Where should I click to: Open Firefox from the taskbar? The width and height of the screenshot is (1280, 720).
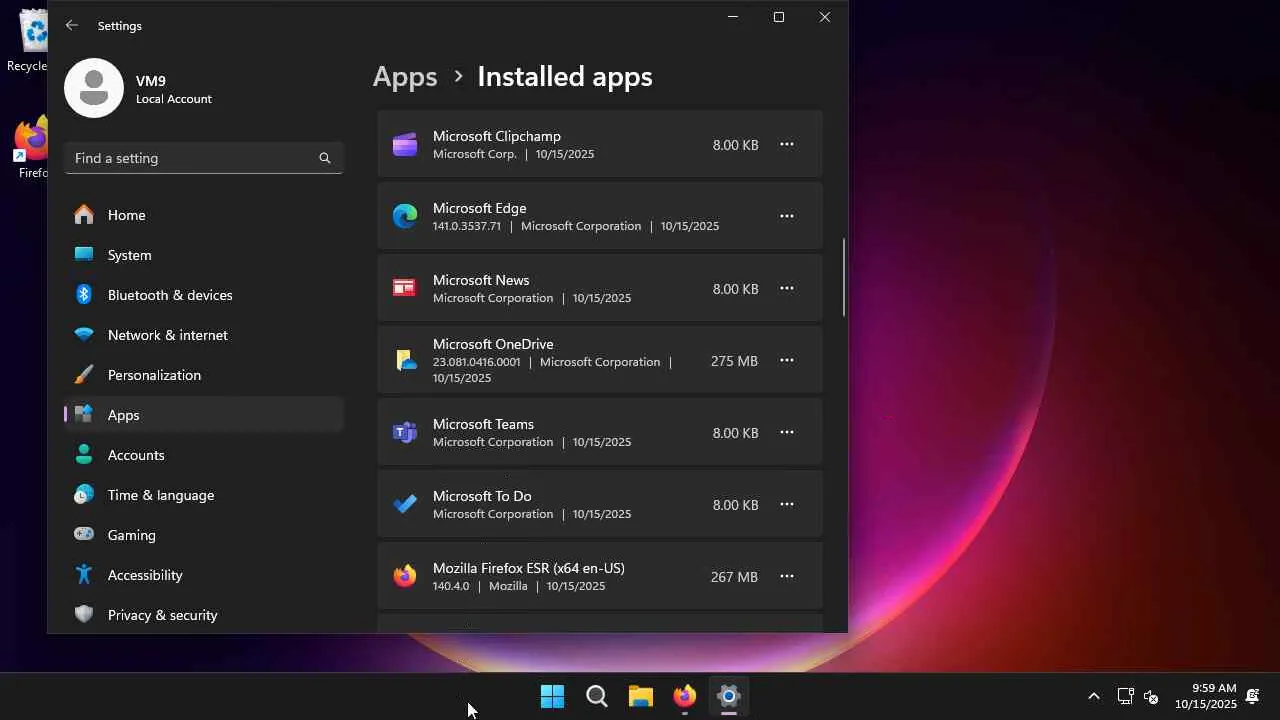(x=685, y=696)
